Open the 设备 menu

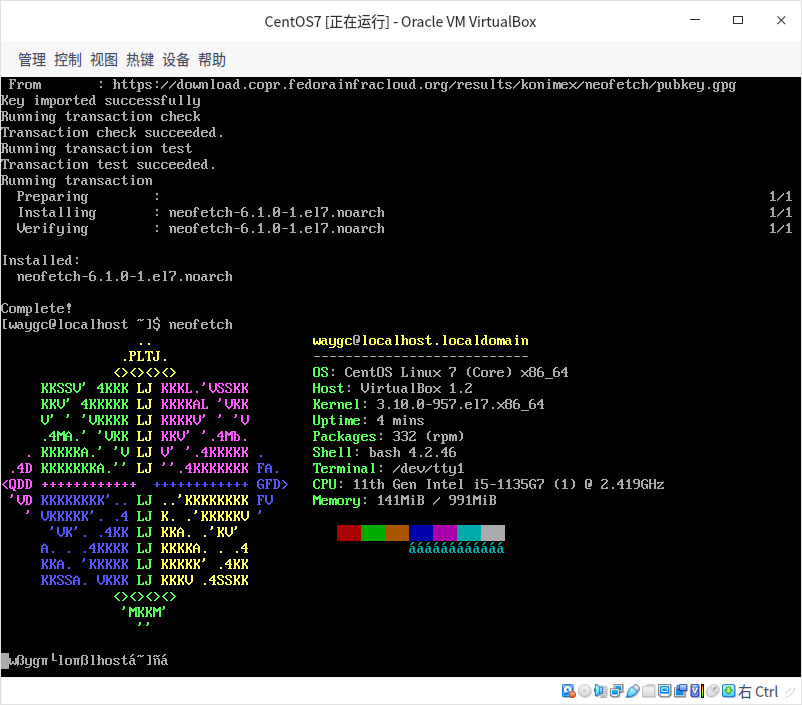[x=176, y=60]
